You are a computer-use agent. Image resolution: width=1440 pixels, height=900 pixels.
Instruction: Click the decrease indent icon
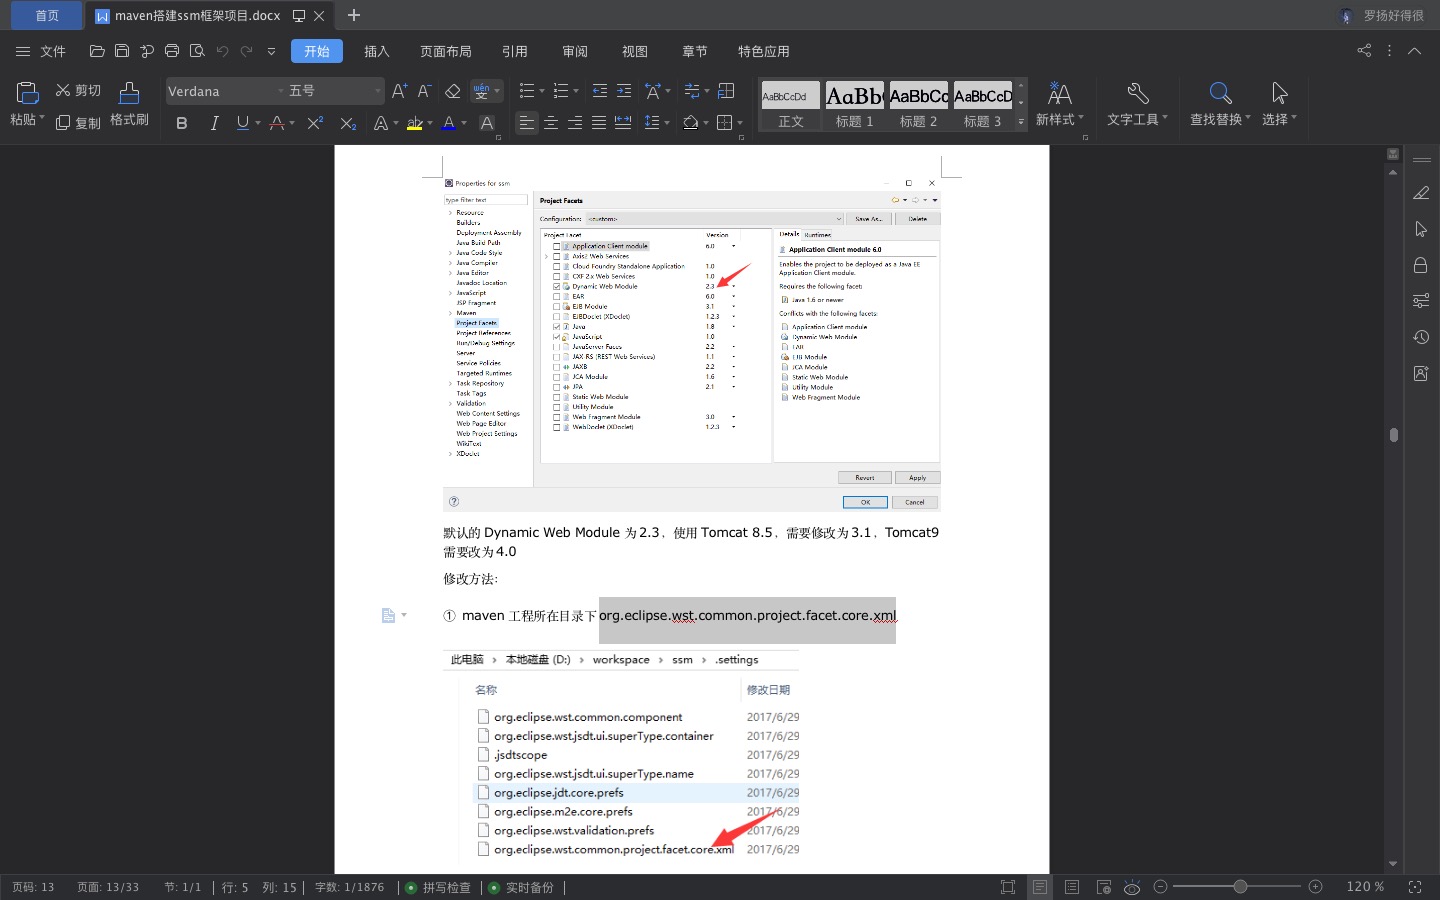click(x=600, y=91)
